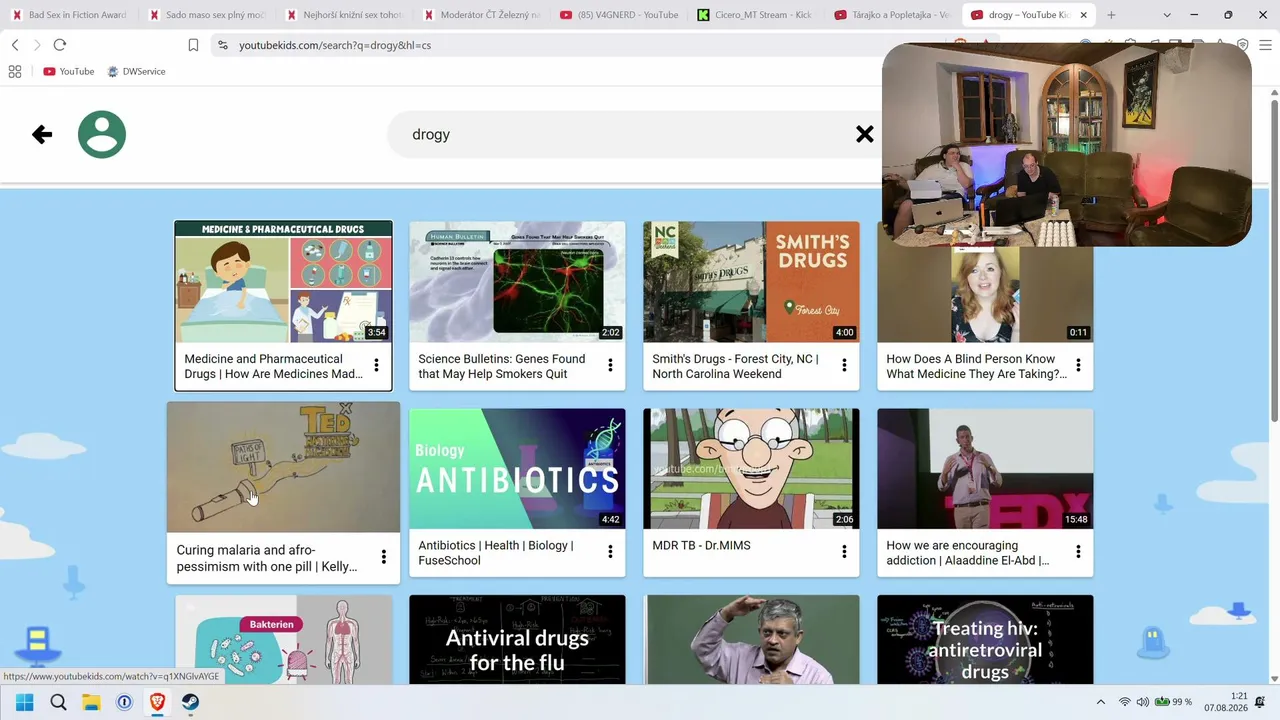This screenshot has height=720, width=1280.
Task: Open Windows taskbar search
Action: 58,702
